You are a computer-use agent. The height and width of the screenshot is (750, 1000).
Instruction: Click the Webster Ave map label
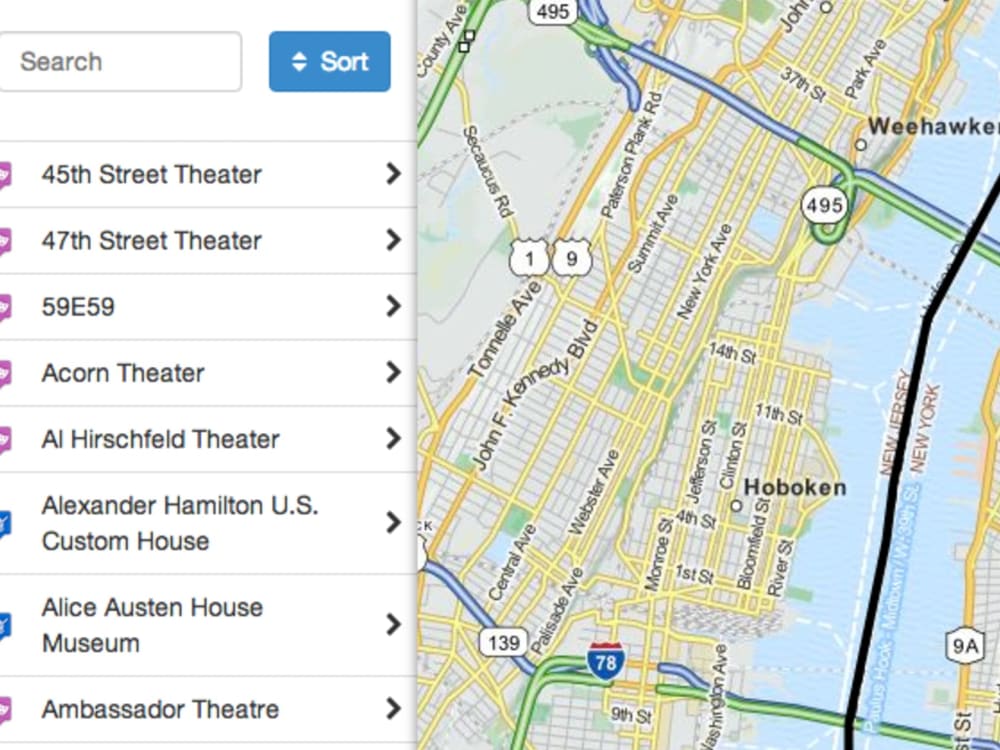pyautogui.click(x=594, y=492)
